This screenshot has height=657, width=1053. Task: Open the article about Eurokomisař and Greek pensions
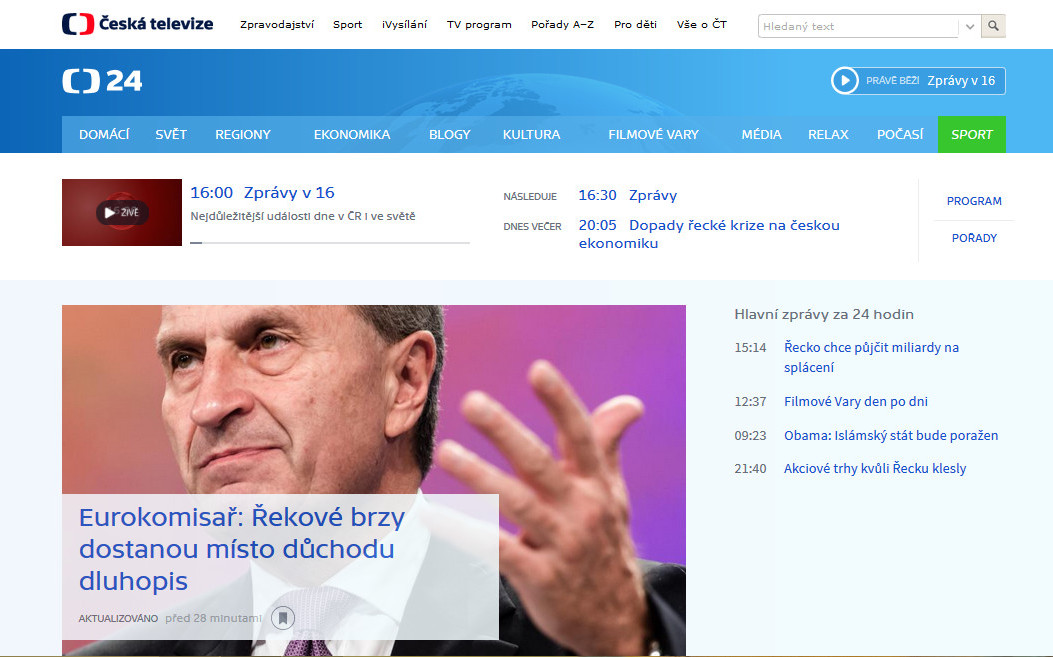[242, 545]
